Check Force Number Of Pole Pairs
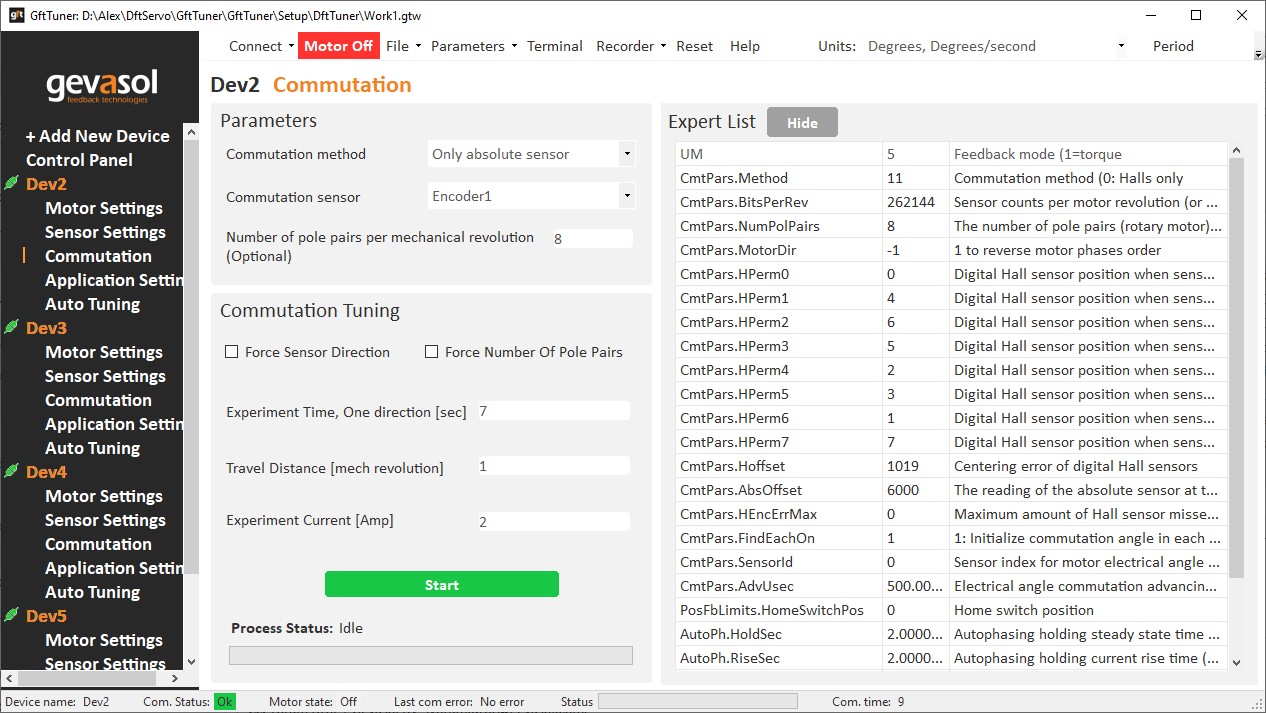The width and height of the screenshot is (1266, 713). [432, 352]
